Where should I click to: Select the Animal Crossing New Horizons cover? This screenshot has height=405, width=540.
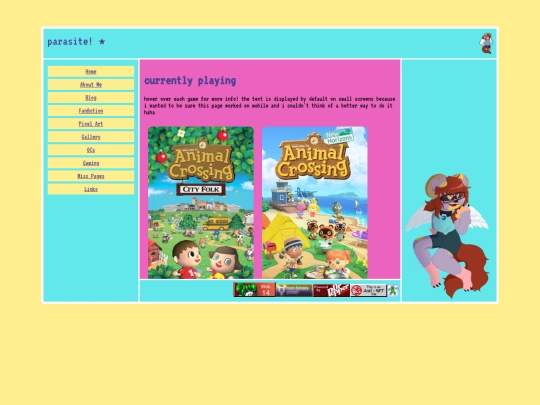[x=315, y=202]
